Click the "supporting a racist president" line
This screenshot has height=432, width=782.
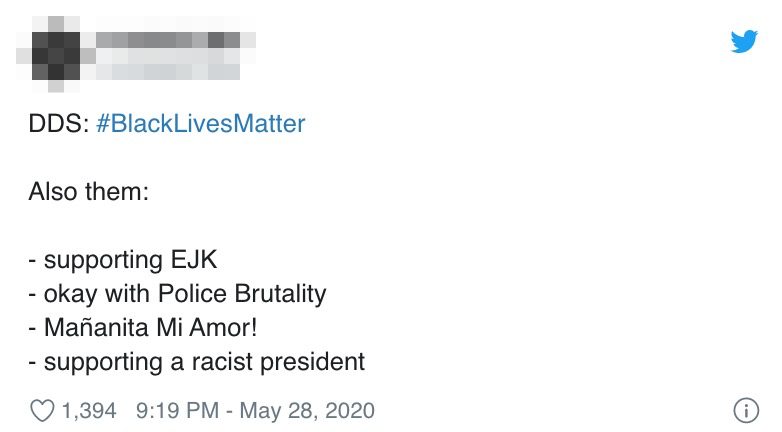pos(197,363)
